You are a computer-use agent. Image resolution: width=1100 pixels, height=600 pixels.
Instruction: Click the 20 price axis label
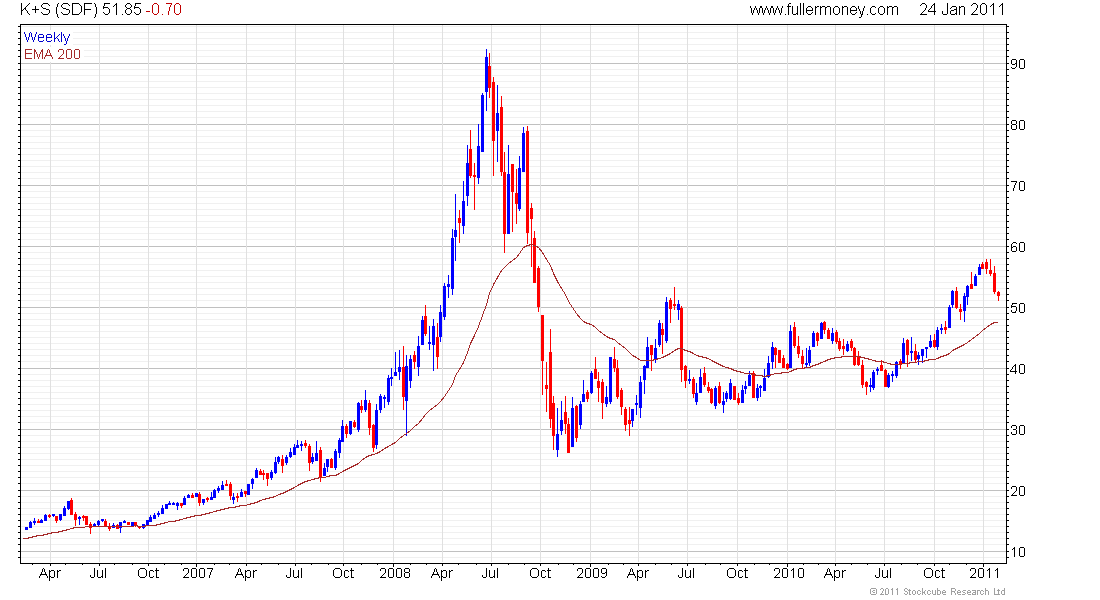click(x=1017, y=491)
